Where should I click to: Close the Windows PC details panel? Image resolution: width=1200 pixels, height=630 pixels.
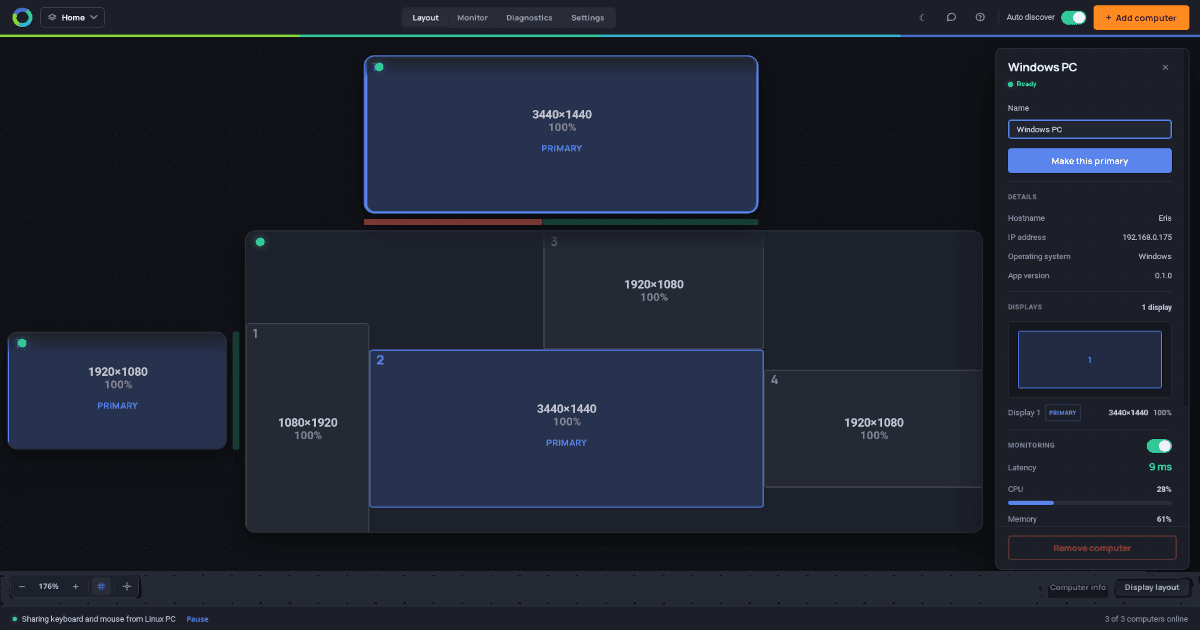click(x=1165, y=67)
